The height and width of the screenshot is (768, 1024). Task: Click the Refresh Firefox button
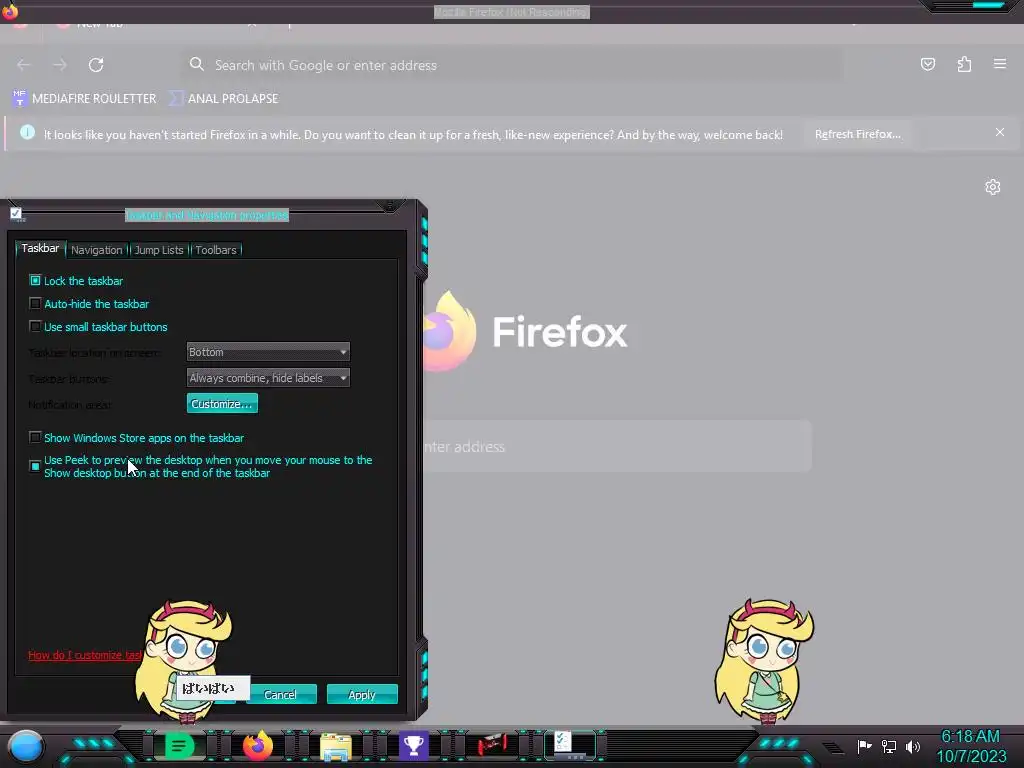(857, 134)
